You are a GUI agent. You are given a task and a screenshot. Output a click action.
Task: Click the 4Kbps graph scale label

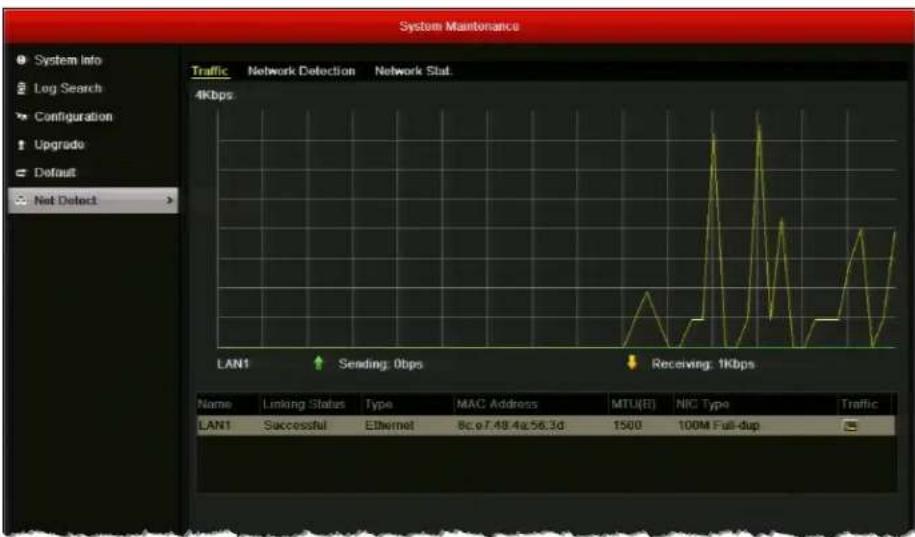click(214, 95)
